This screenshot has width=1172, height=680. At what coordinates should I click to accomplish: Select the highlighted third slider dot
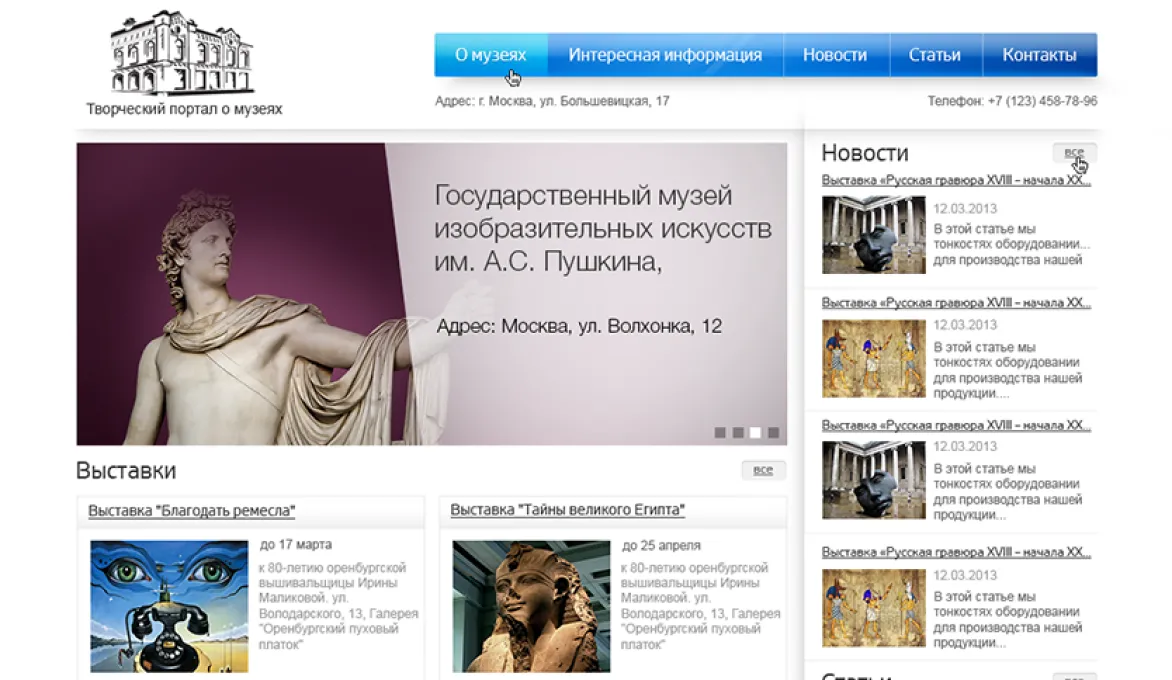tap(756, 433)
